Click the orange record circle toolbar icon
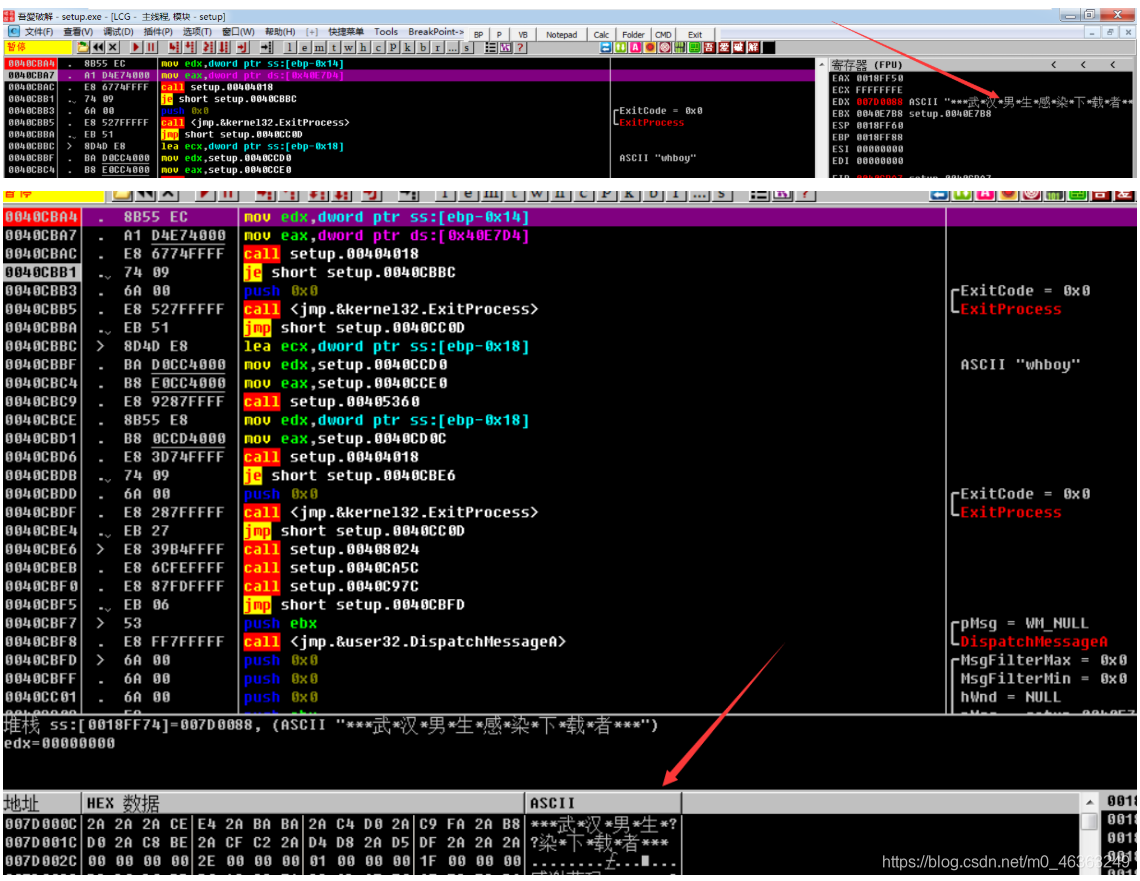Image resolution: width=1140 pixels, height=881 pixels. 650,47
